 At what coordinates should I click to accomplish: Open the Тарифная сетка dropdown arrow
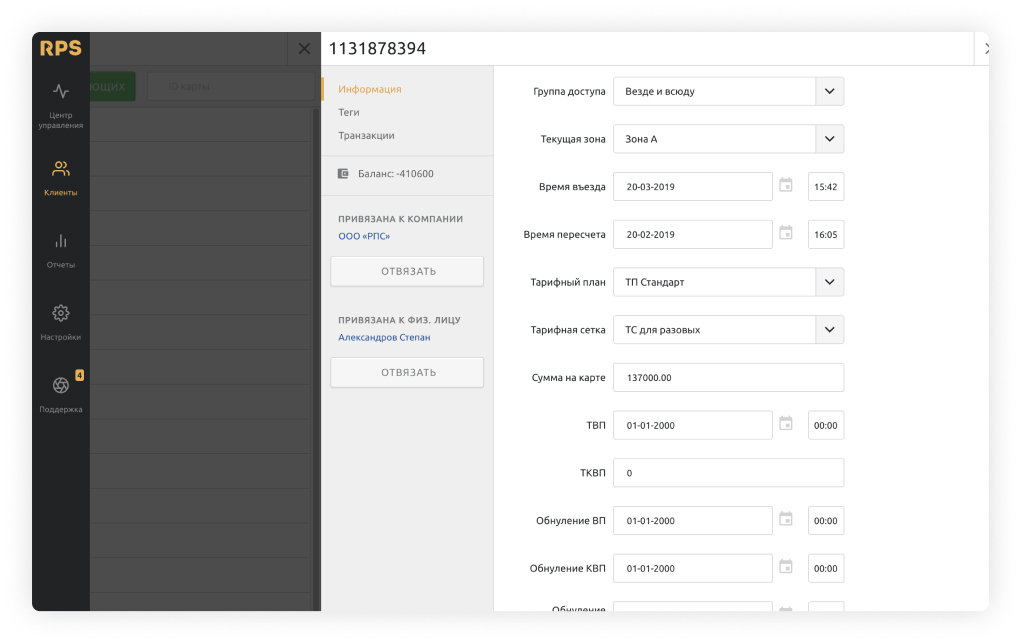pyautogui.click(x=829, y=329)
